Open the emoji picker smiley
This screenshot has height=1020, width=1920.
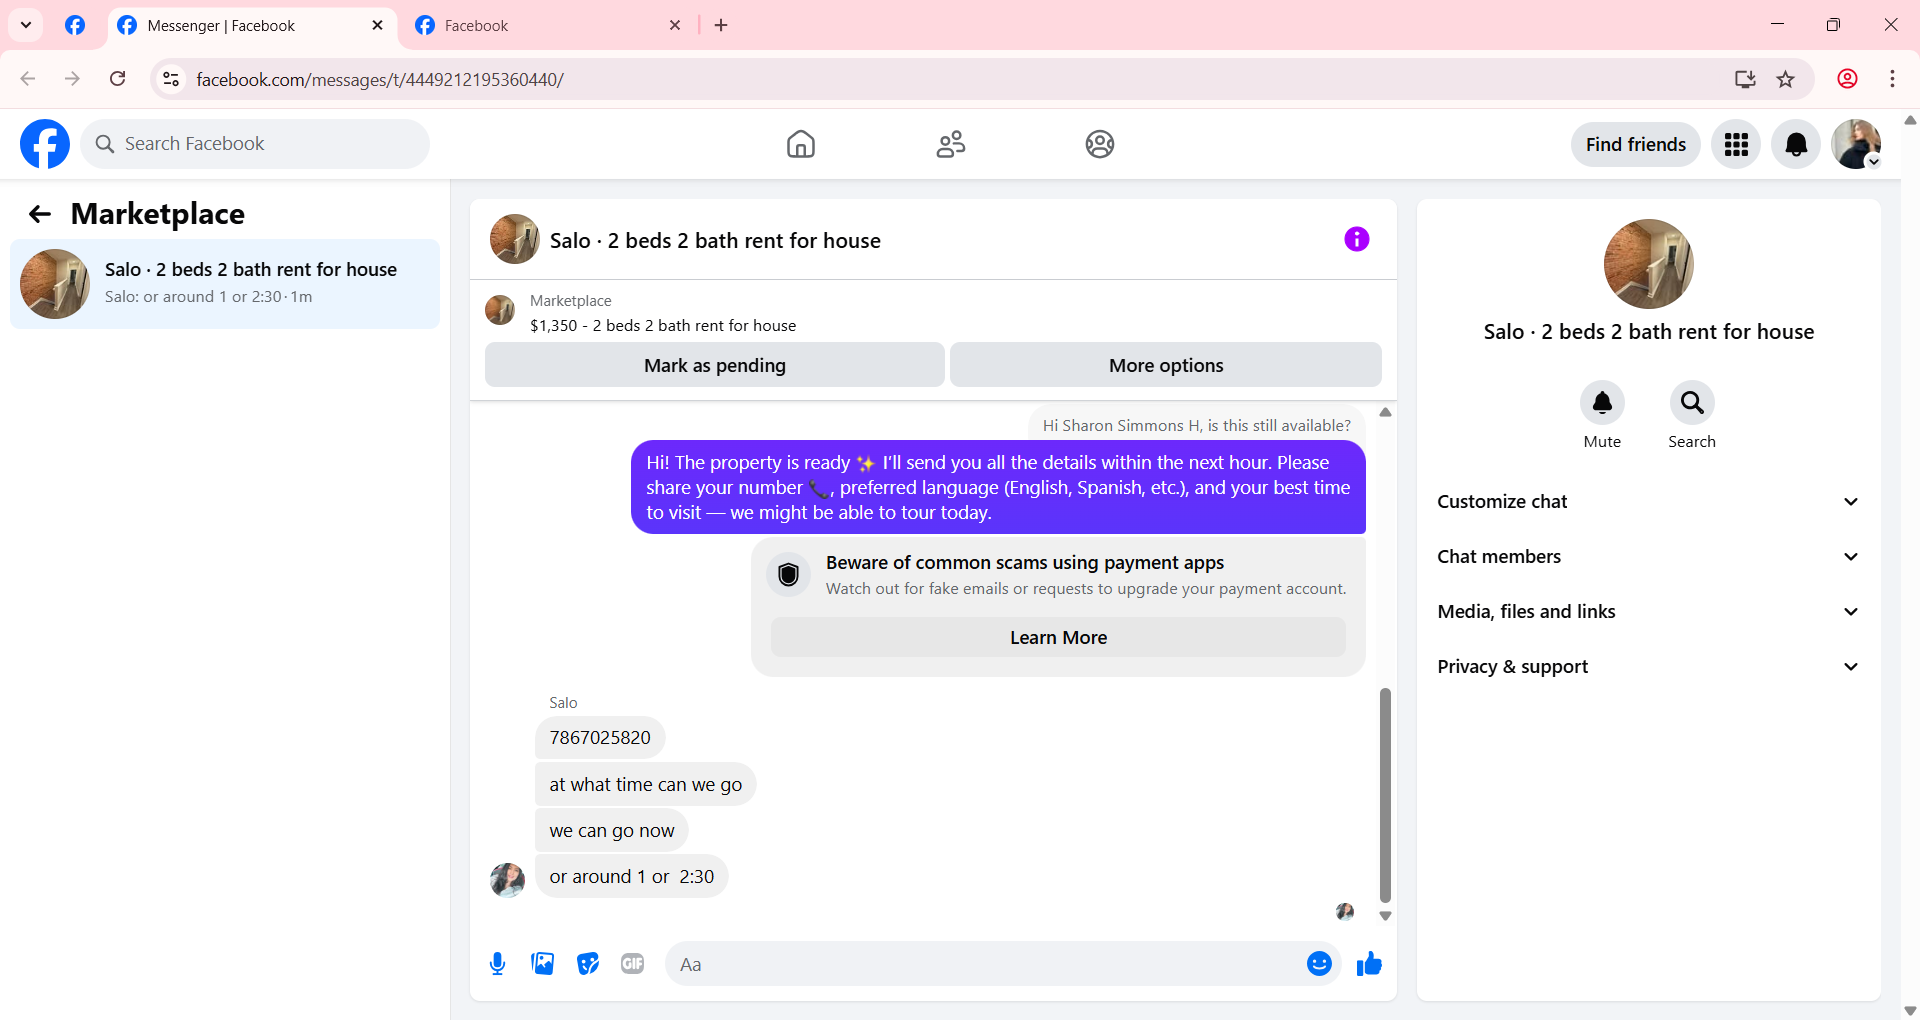[1319, 964]
